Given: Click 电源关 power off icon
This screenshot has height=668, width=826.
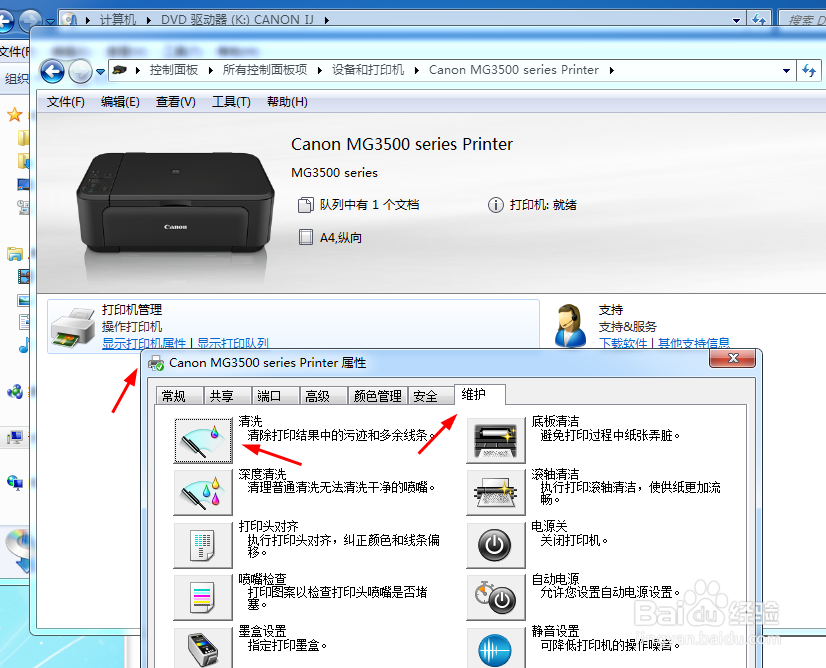Looking at the screenshot, I should tap(496, 545).
